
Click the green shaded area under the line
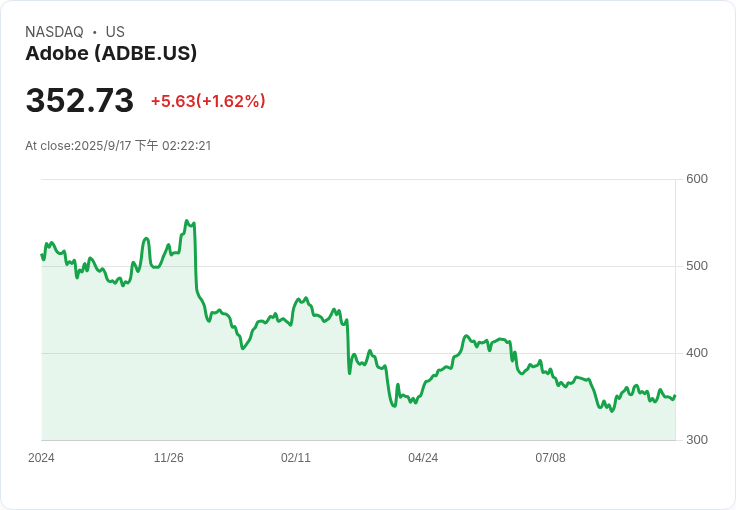[x=359, y=413]
